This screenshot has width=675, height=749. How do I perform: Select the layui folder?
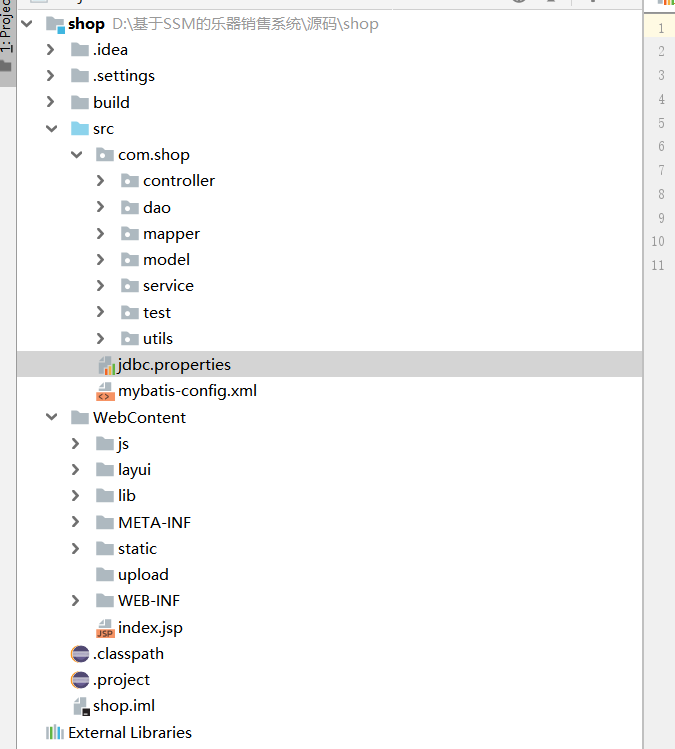tap(134, 469)
